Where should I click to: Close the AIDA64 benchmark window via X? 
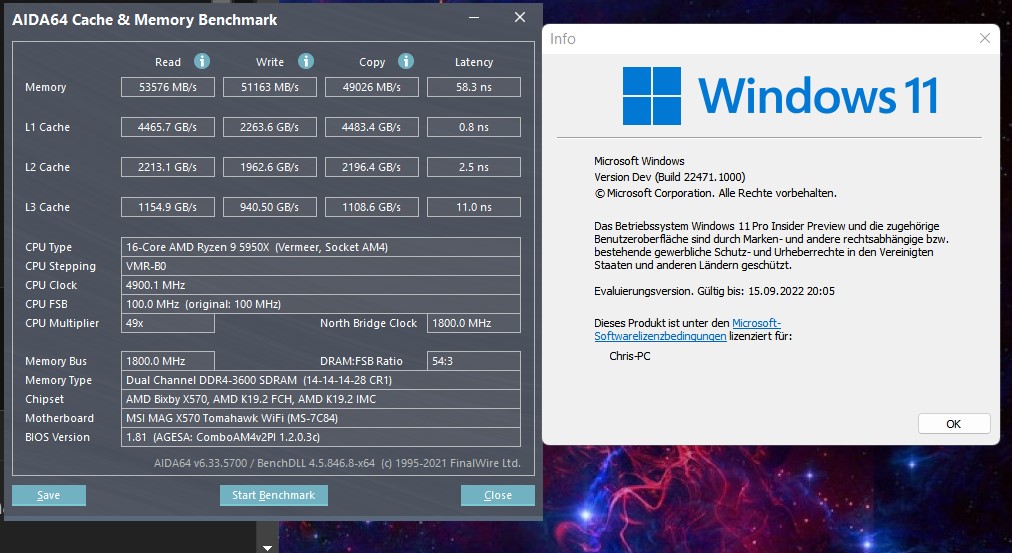point(520,17)
